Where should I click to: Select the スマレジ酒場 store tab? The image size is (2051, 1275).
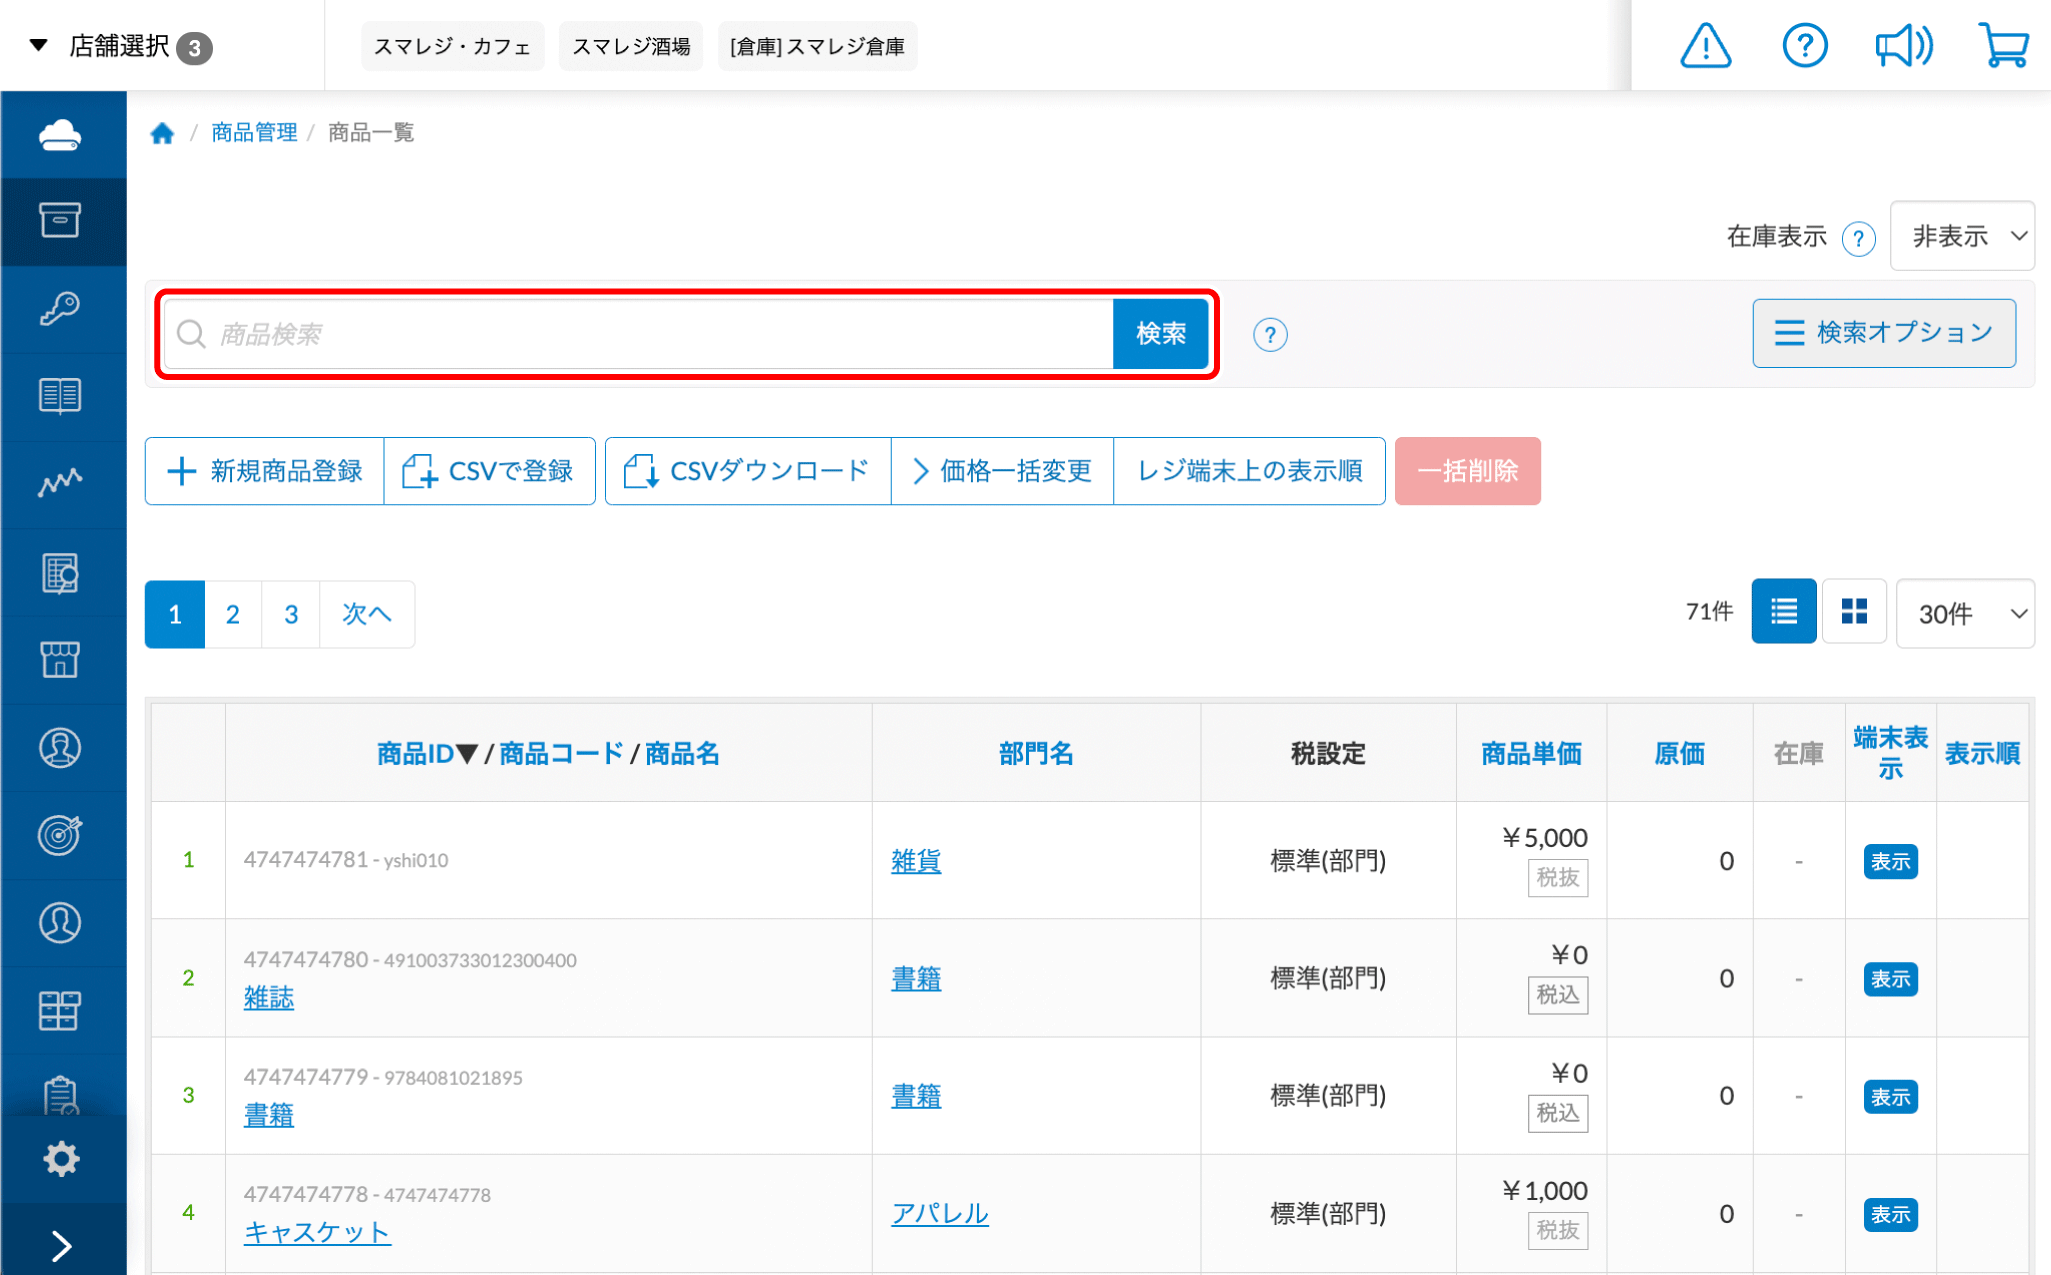pos(631,46)
